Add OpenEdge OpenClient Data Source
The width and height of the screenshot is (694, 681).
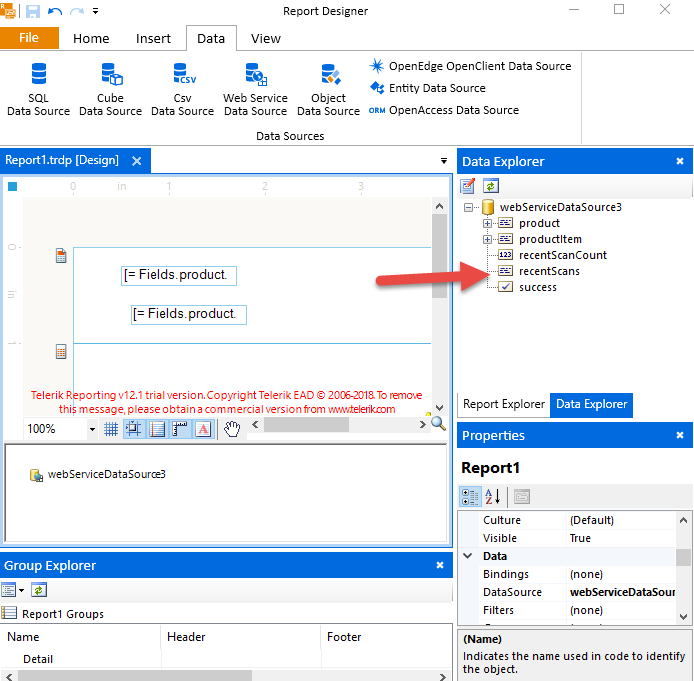point(470,66)
